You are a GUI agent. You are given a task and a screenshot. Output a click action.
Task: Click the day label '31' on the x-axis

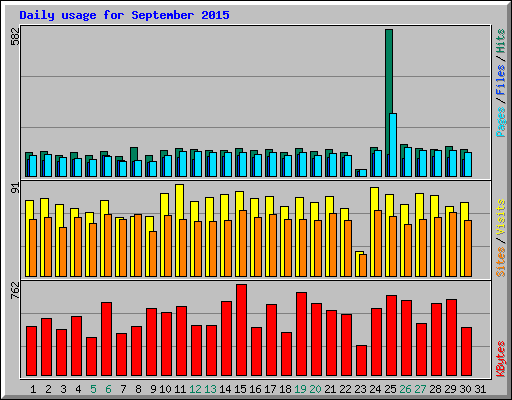[x=480, y=389]
